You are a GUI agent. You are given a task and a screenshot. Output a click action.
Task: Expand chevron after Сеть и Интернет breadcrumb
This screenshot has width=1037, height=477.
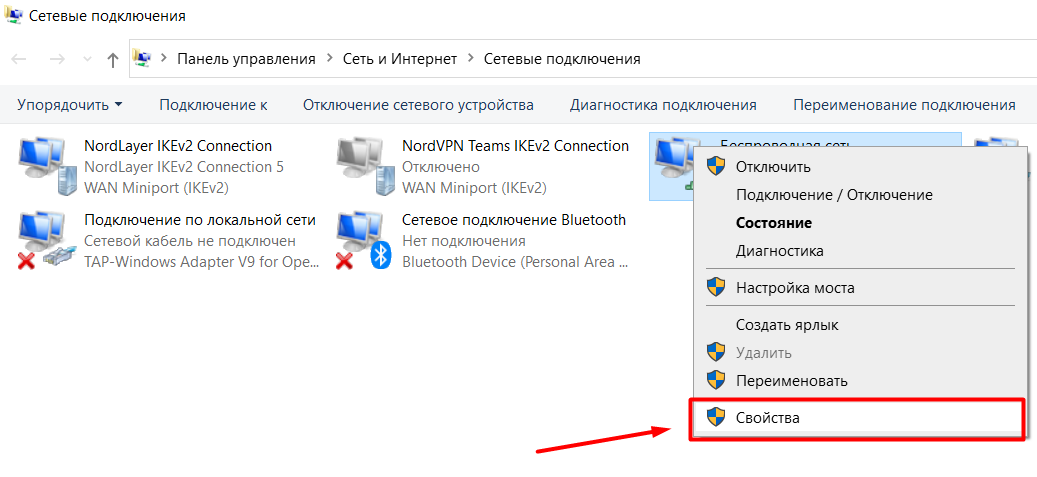[470, 59]
